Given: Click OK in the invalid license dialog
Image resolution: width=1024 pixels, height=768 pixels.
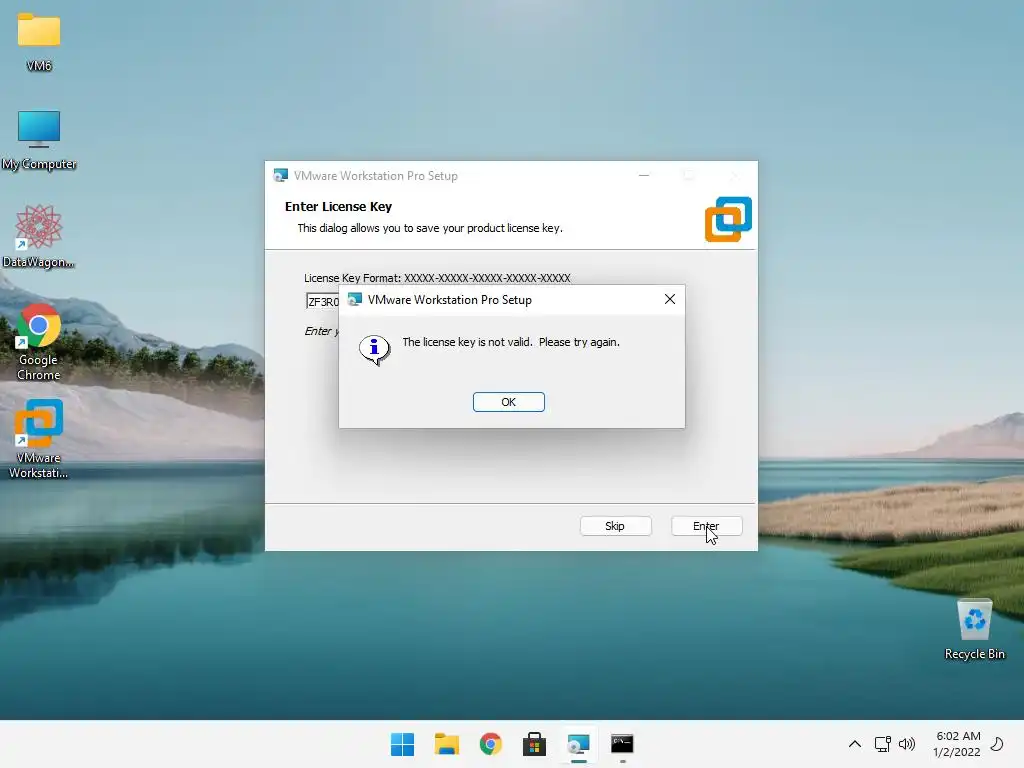Looking at the screenshot, I should (x=508, y=402).
